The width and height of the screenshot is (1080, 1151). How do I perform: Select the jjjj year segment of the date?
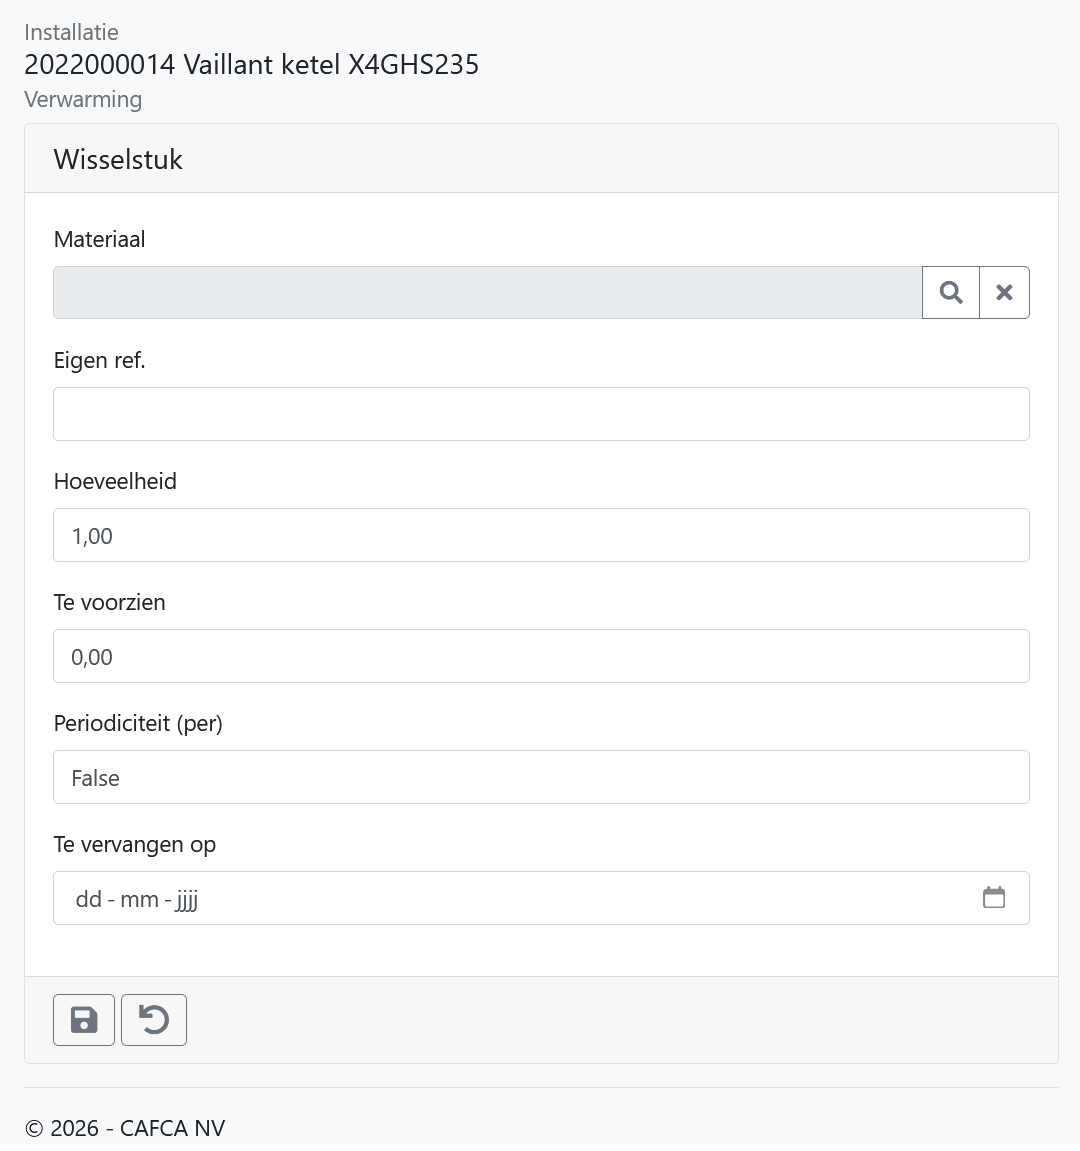pyautogui.click(x=187, y=898)
